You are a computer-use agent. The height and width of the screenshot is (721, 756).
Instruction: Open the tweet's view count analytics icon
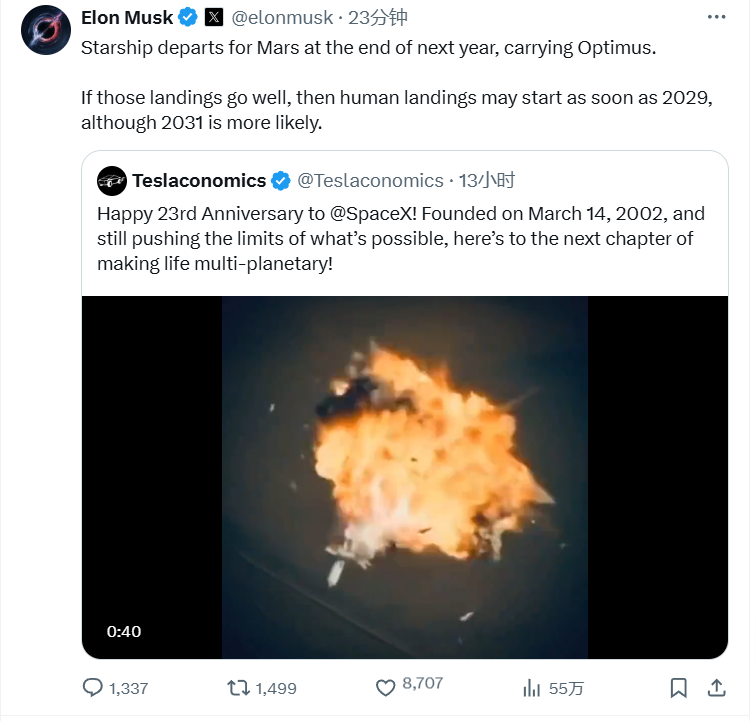click(x=532, y=688)
